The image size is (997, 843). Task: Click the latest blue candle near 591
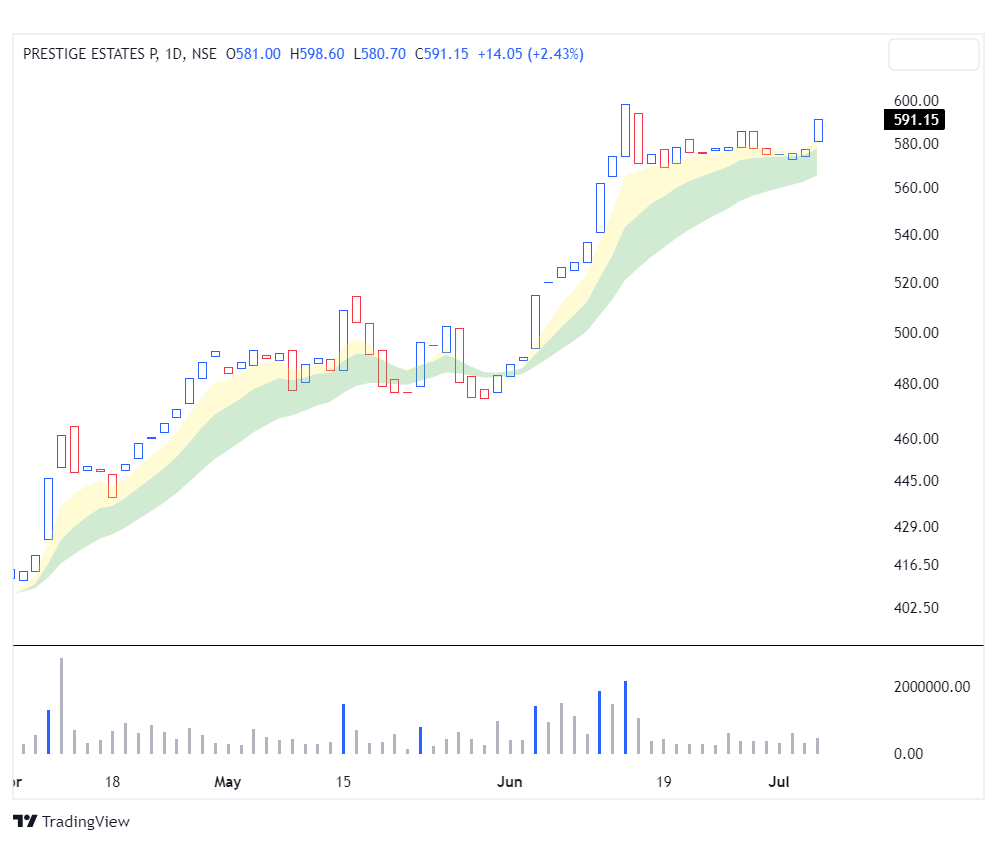click(818, 130)
